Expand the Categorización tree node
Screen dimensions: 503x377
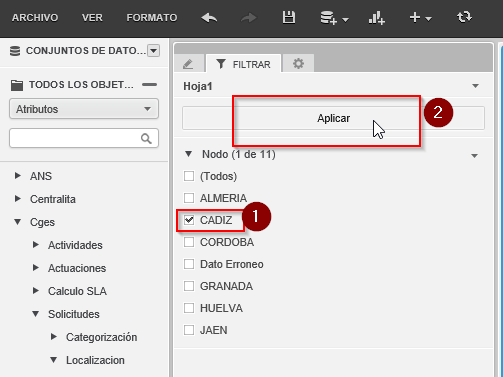click(54, 337)
